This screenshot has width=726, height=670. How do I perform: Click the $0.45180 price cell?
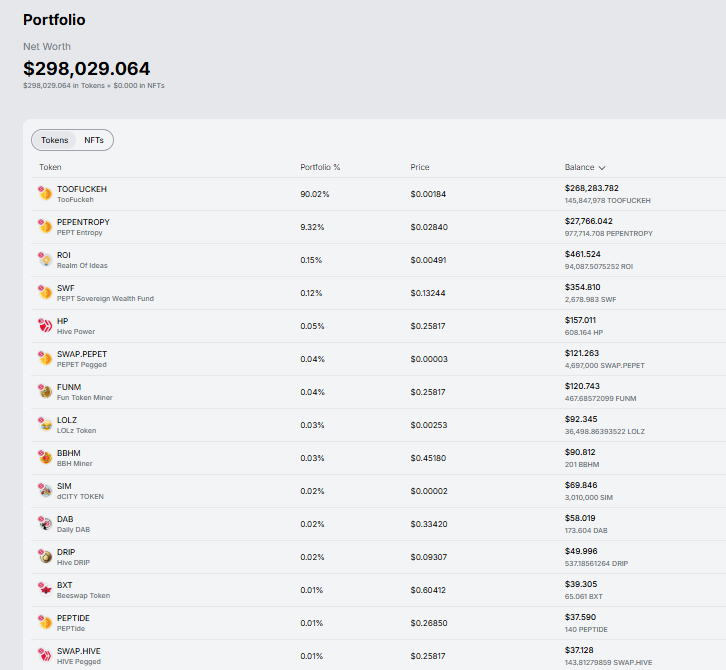click(x=428, y=458)
